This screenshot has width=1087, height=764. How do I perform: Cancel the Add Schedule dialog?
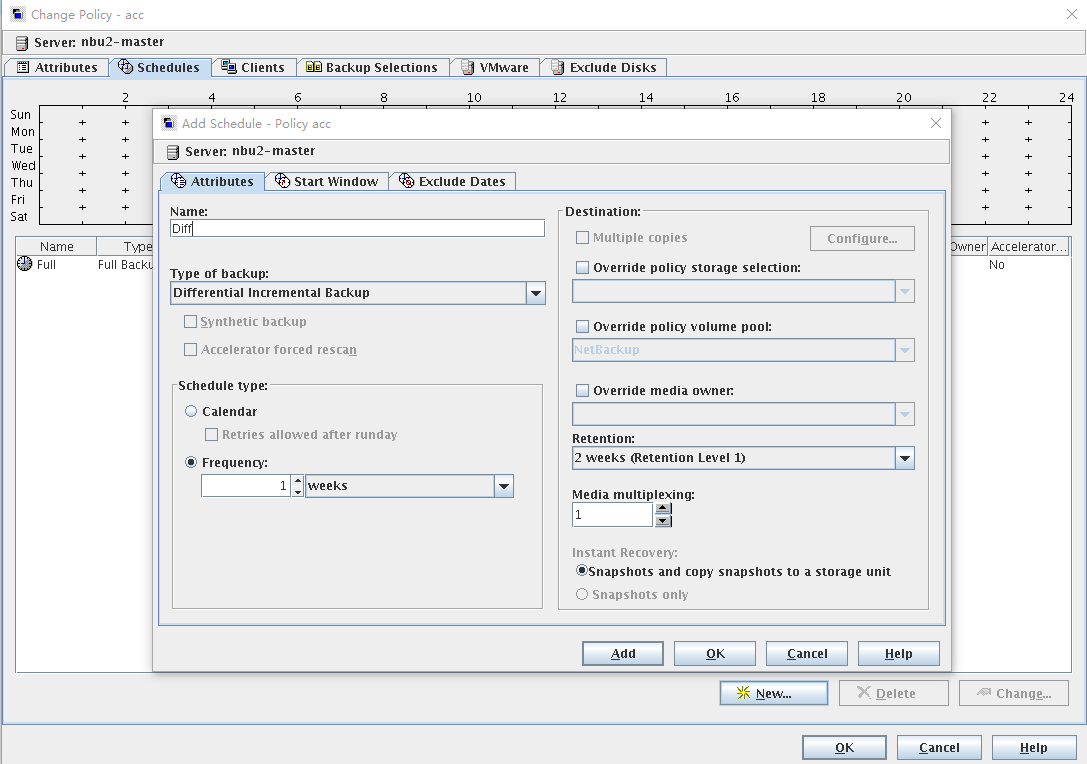[806, 653]
